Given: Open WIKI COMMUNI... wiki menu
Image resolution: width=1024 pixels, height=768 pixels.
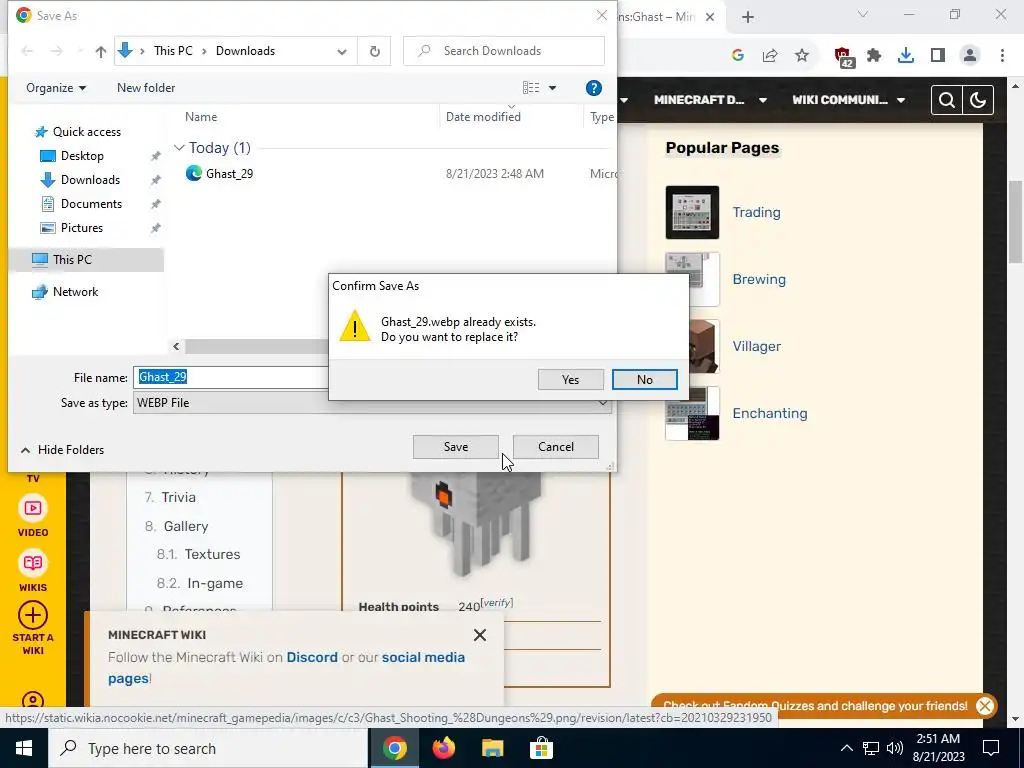Looking at the screenshot, I should pos(848,100).
